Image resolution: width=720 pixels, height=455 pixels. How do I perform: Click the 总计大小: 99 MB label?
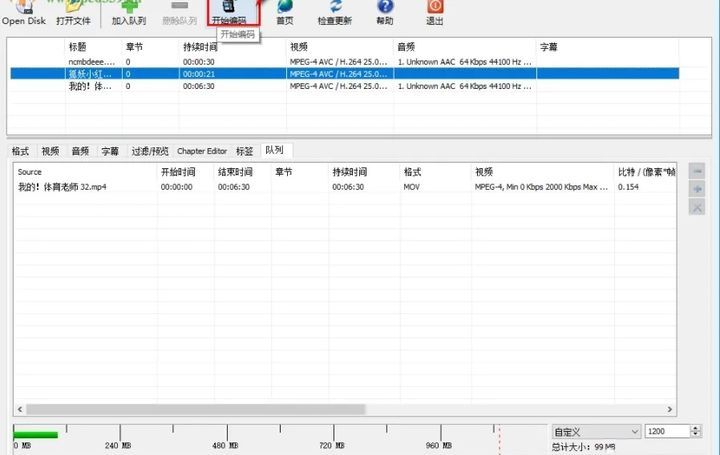click(x=584, y=447)
